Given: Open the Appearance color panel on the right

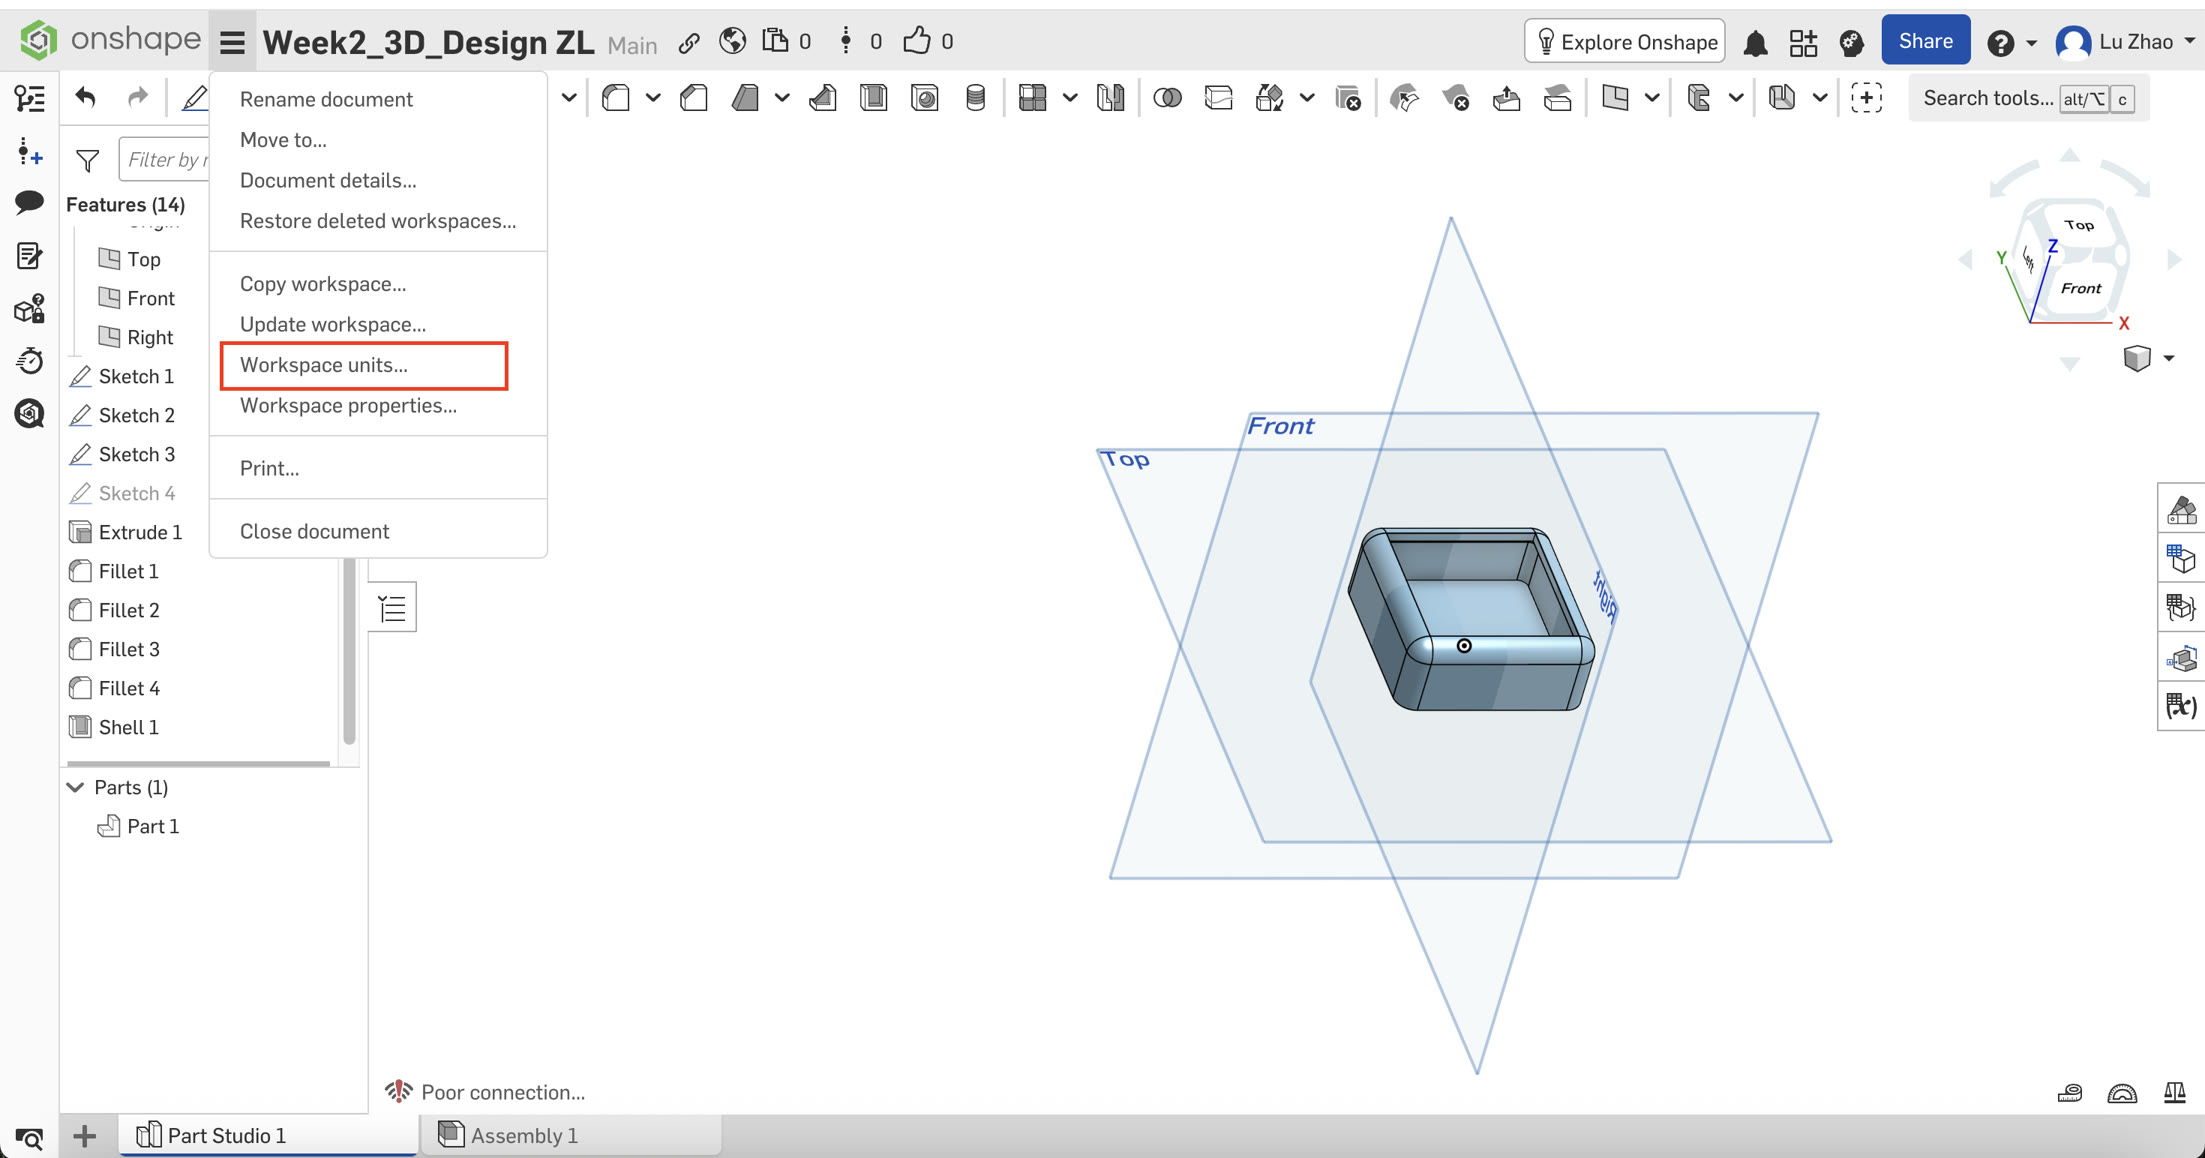Looking at the screenshot, I should [2181, 510].
